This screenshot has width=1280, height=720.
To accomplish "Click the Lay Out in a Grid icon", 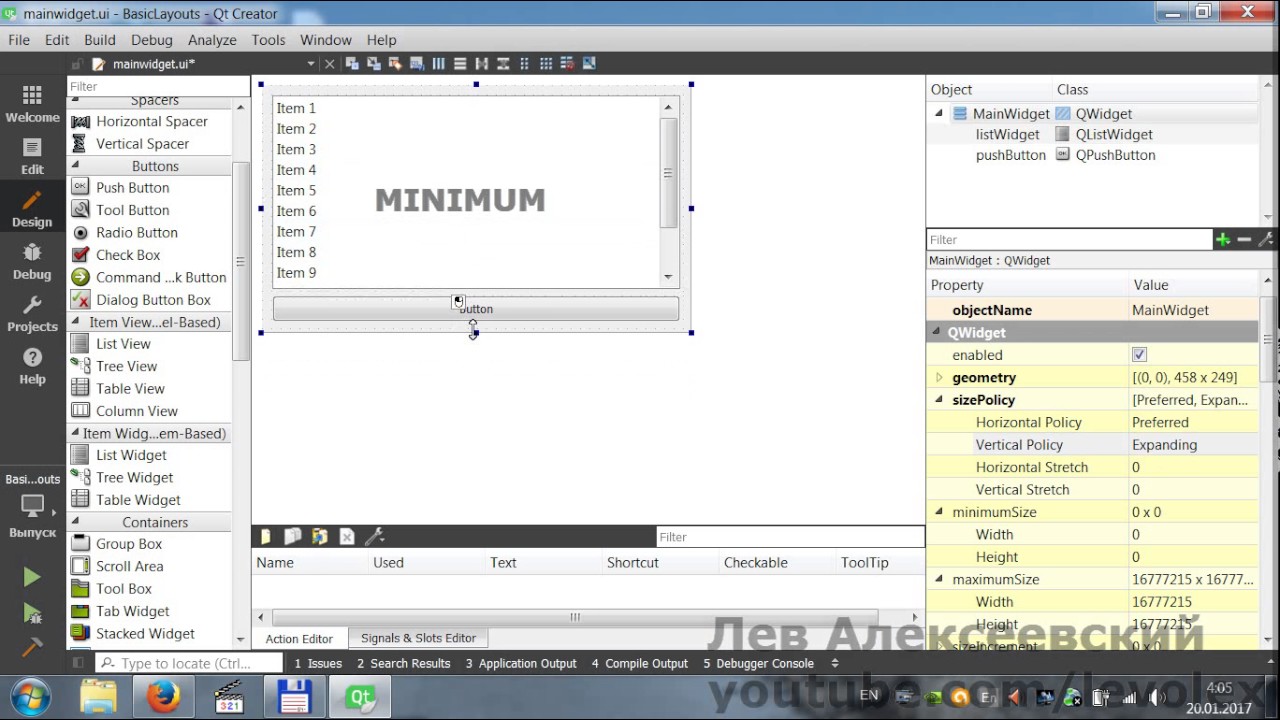I will point(546,64).
